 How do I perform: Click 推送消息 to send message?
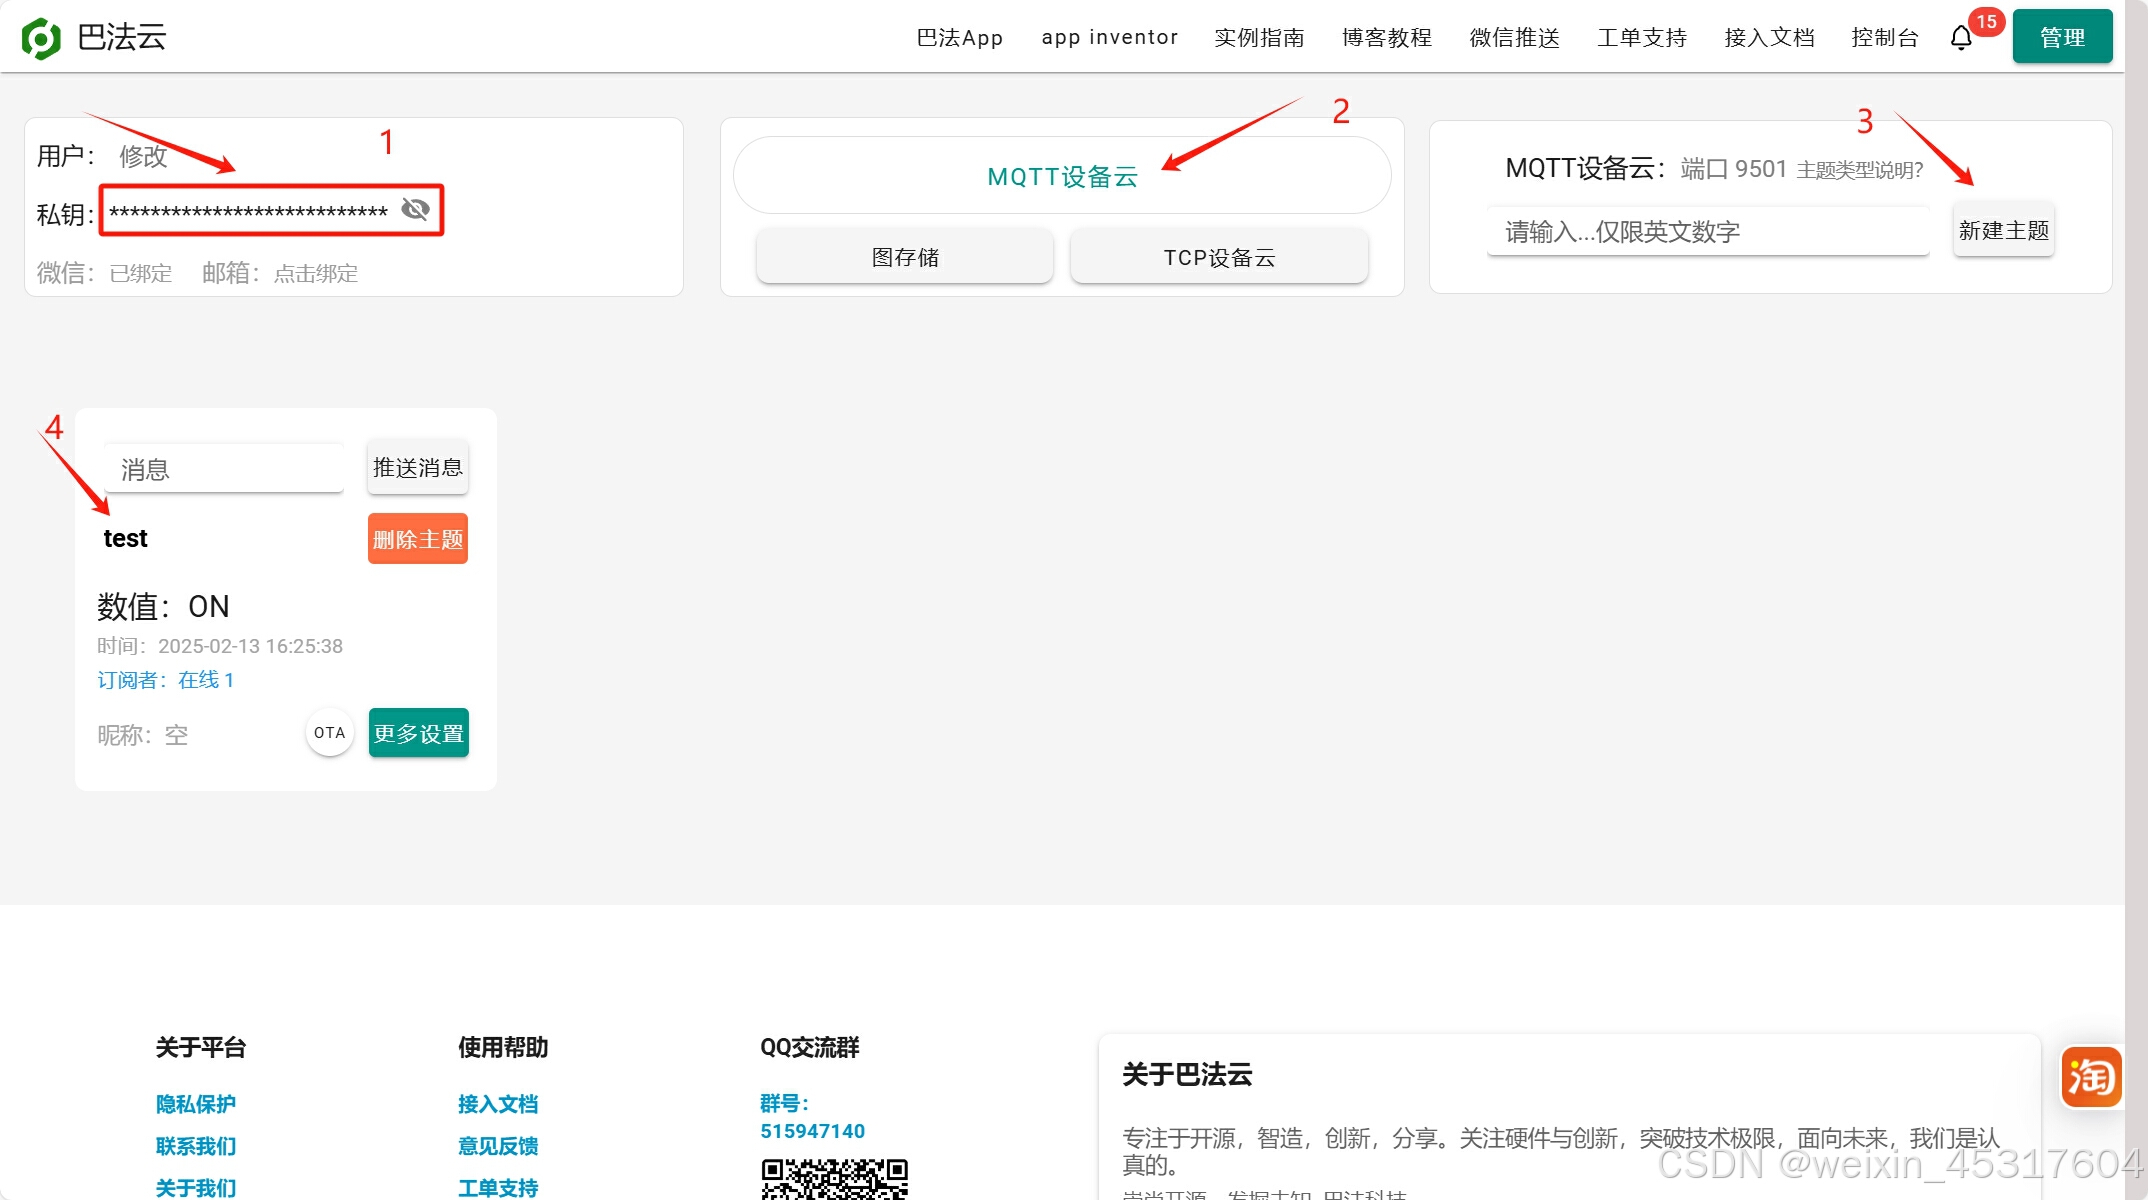coord(417,468)
